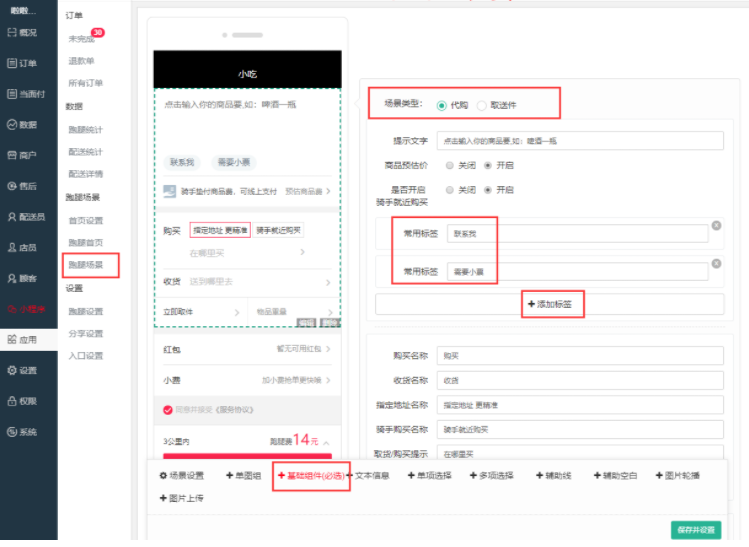Click 保存并设置 green button

[x=696, y=530]
